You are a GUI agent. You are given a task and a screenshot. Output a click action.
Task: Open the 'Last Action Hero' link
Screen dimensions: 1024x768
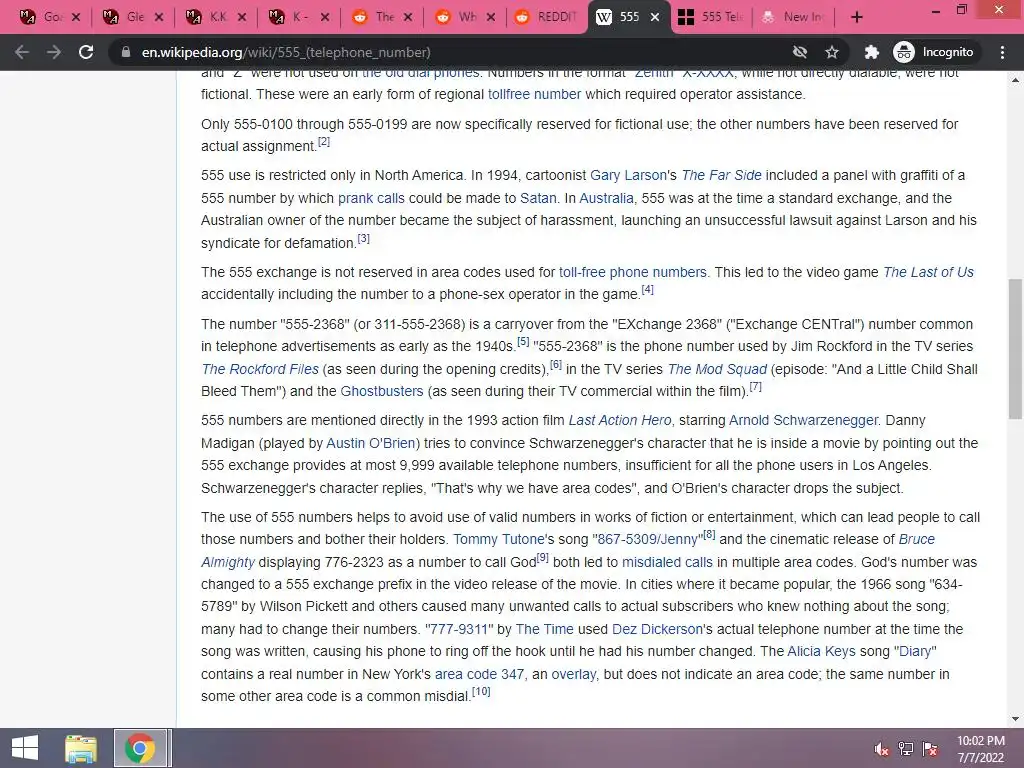620,421
